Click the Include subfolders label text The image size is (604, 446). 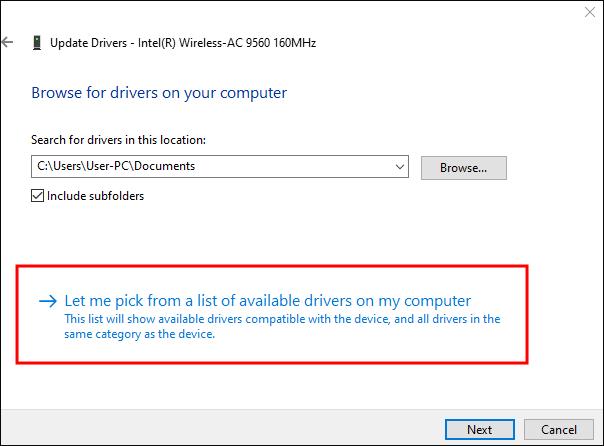96,196
